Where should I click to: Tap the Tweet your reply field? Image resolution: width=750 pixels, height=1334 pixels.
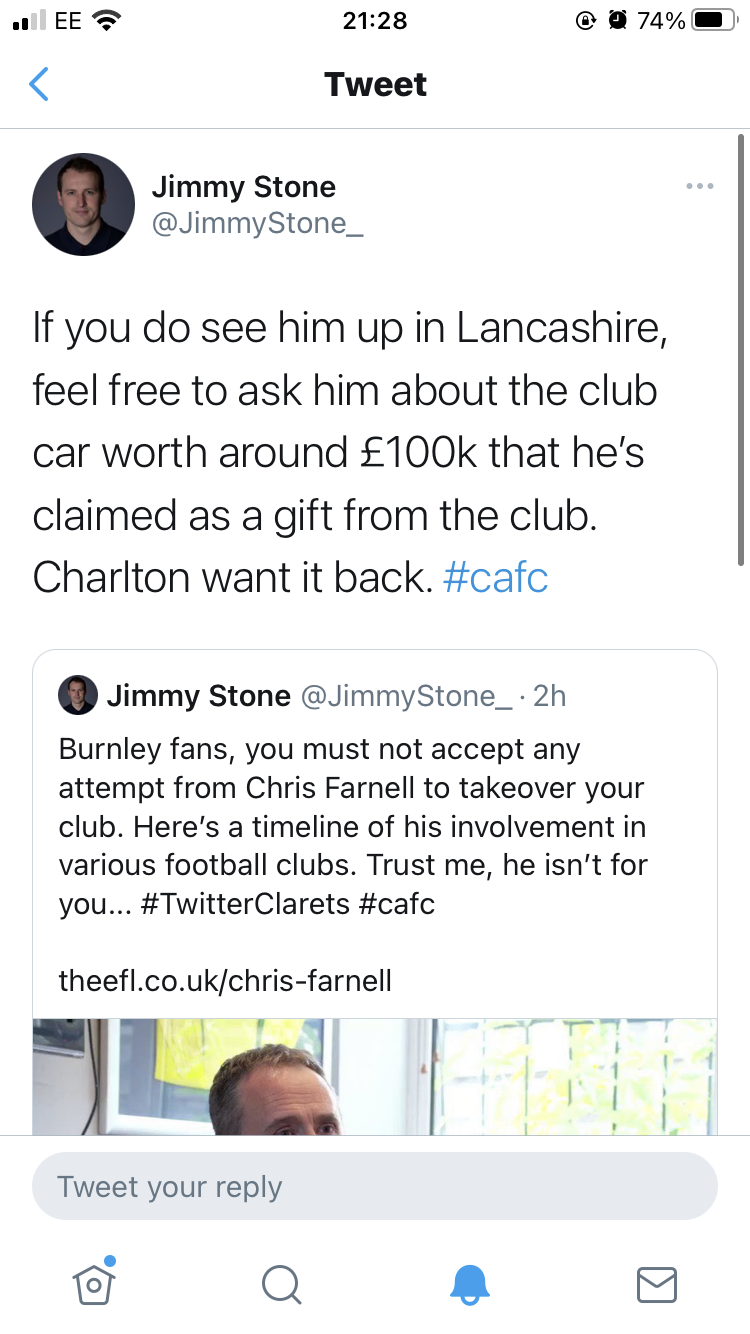(375, 1187)
